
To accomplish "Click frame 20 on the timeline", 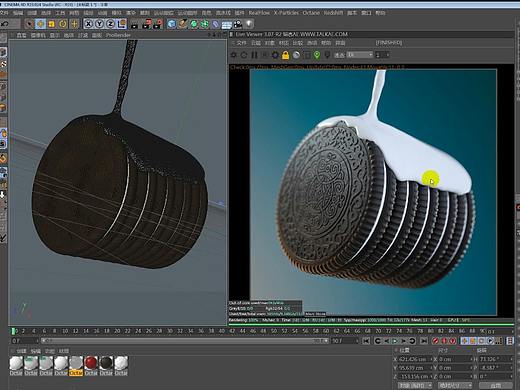I will tap(117, 331).
